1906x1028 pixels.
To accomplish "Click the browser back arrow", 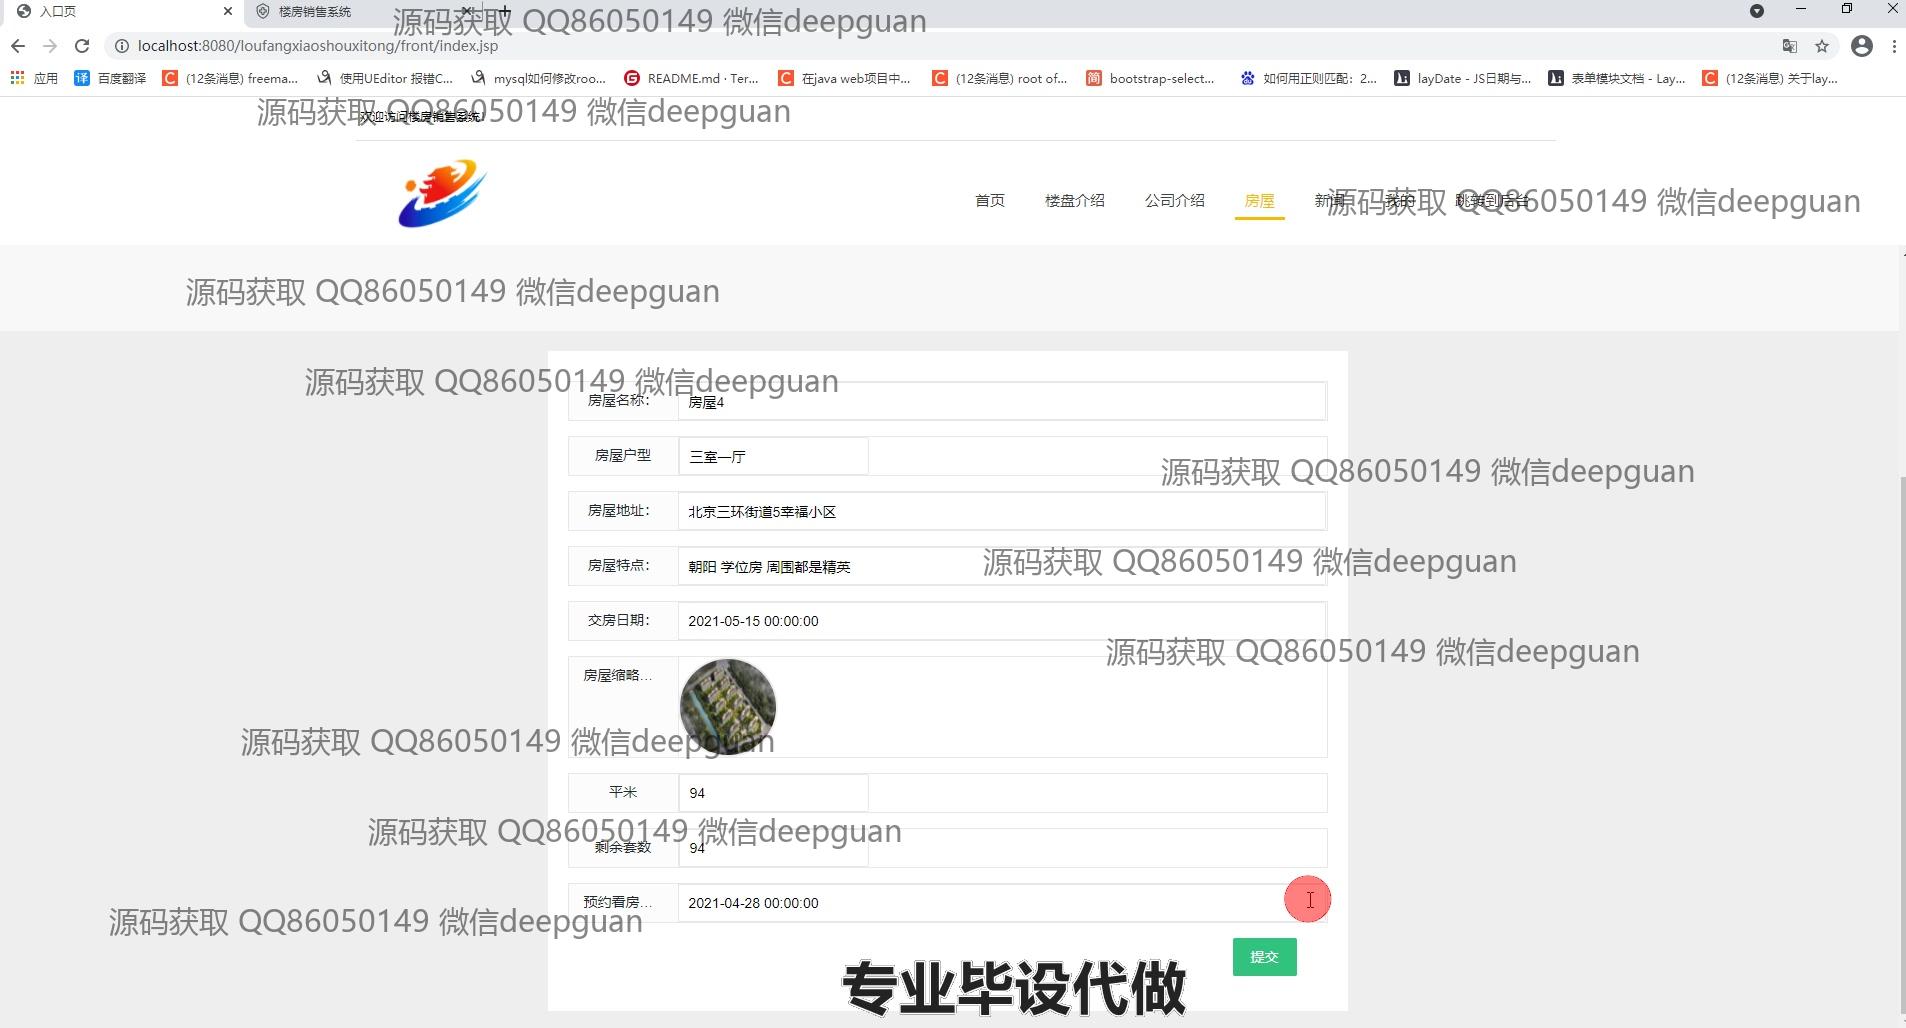I will [x=17, y=46].
